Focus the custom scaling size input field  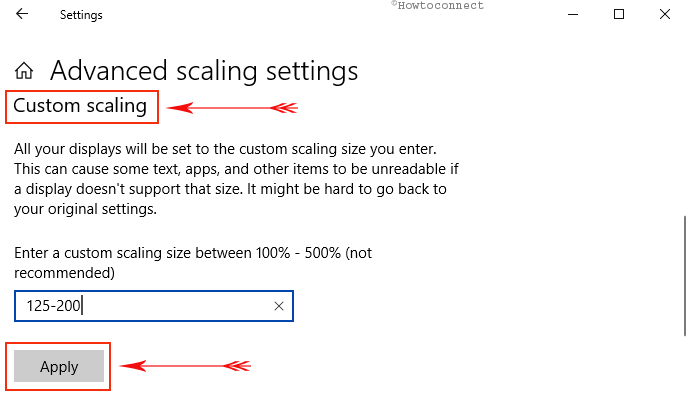point(154,306)
